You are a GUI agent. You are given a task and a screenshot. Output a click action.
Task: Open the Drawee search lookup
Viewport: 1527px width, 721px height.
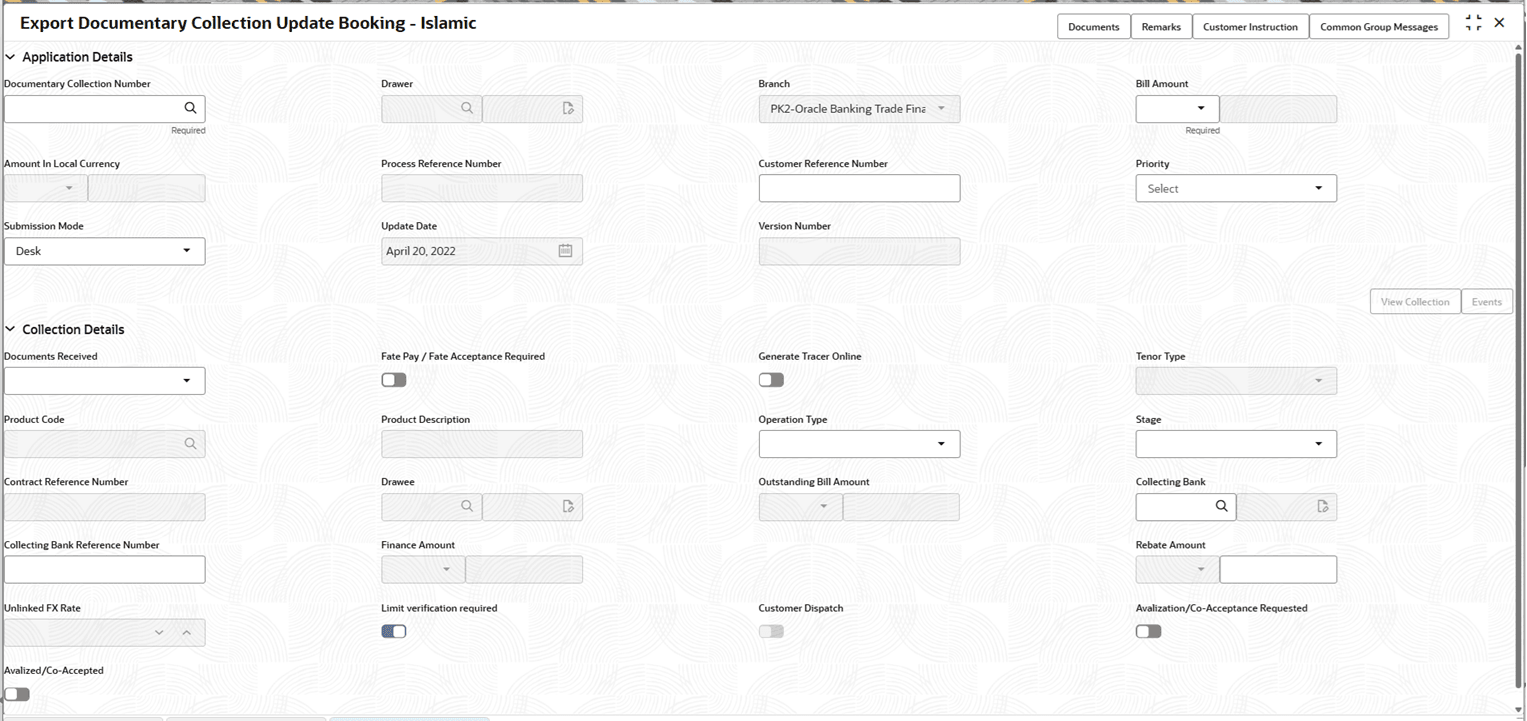[x=466, y=506]
